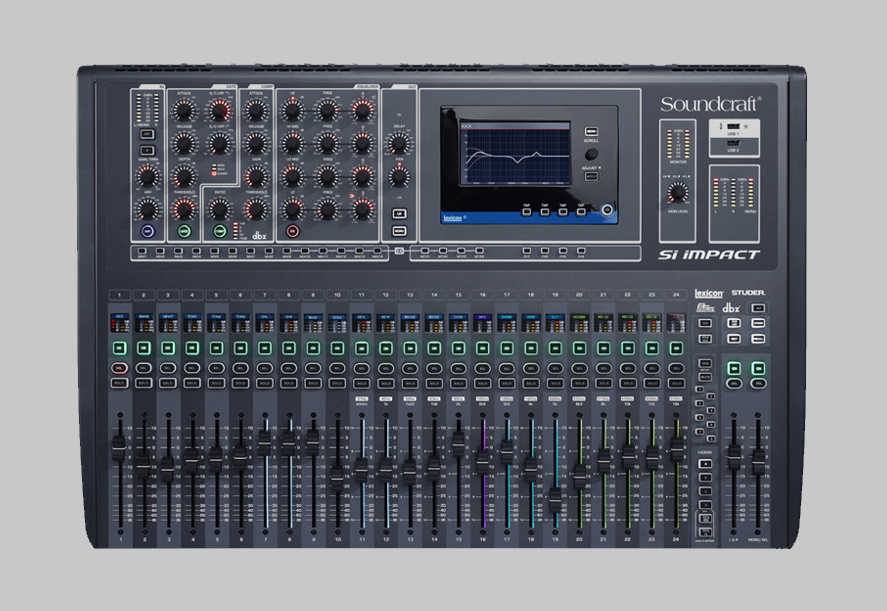Image resolution: width=887 pixels, height=611 pixels.
Task: Click the menu button above the SCROLL label
Action: click(x=591, y=131)
